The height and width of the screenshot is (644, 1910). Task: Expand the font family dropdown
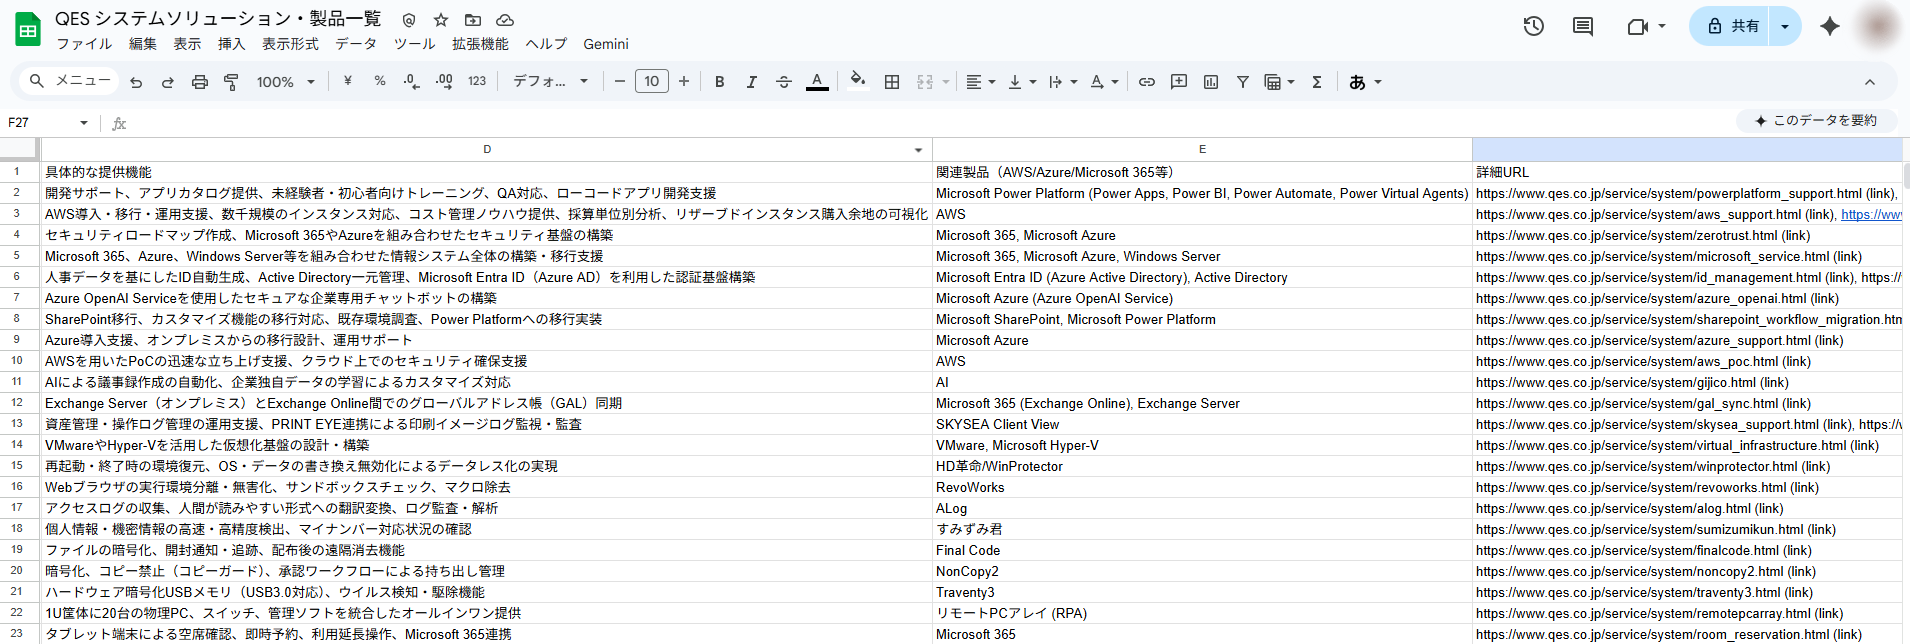pos(550,82)
